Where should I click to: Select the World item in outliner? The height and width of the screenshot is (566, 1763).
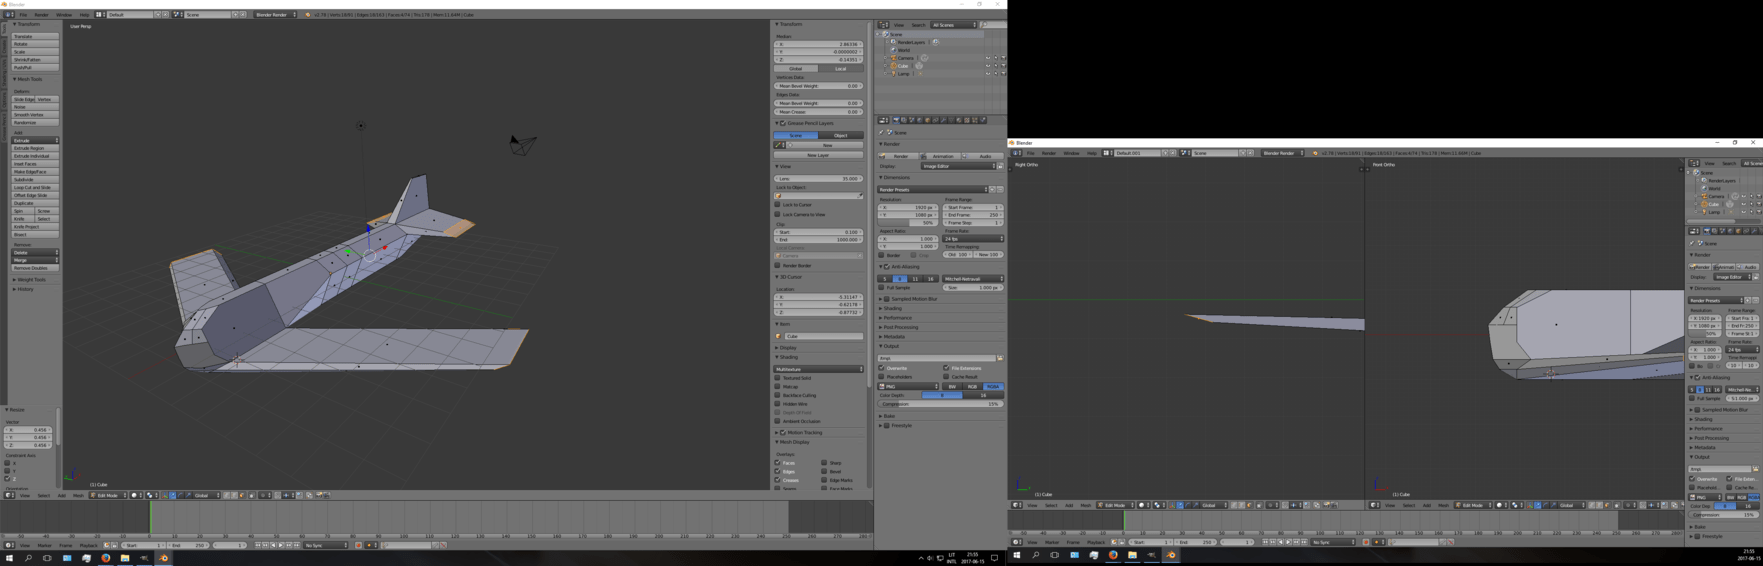coord(903,50)
